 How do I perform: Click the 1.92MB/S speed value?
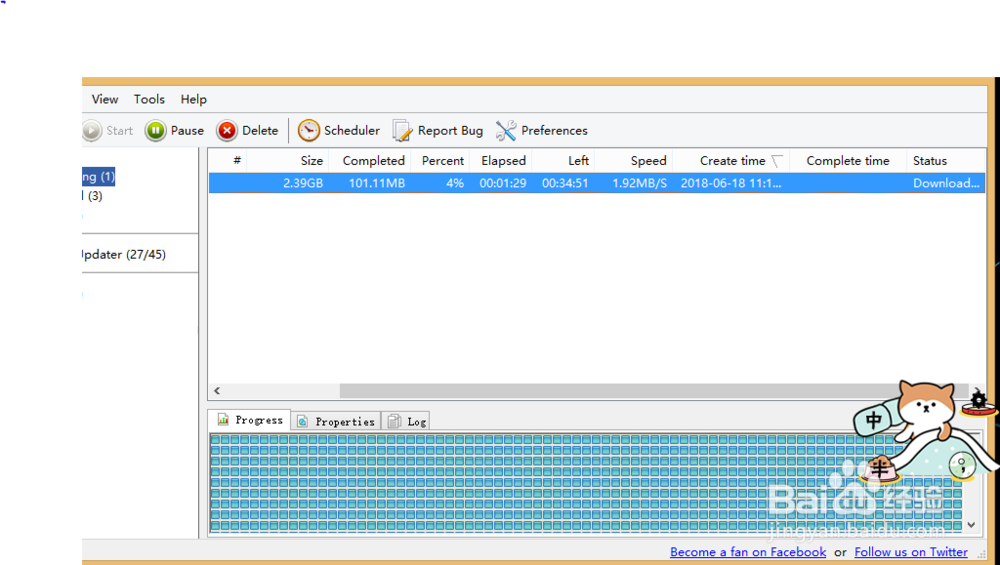pos(640,184)
